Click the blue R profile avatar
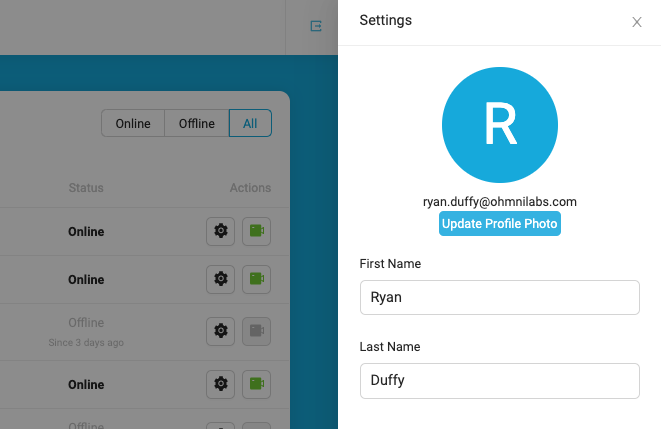This screenshot has width=661, height=429. (x=500, y=125)
